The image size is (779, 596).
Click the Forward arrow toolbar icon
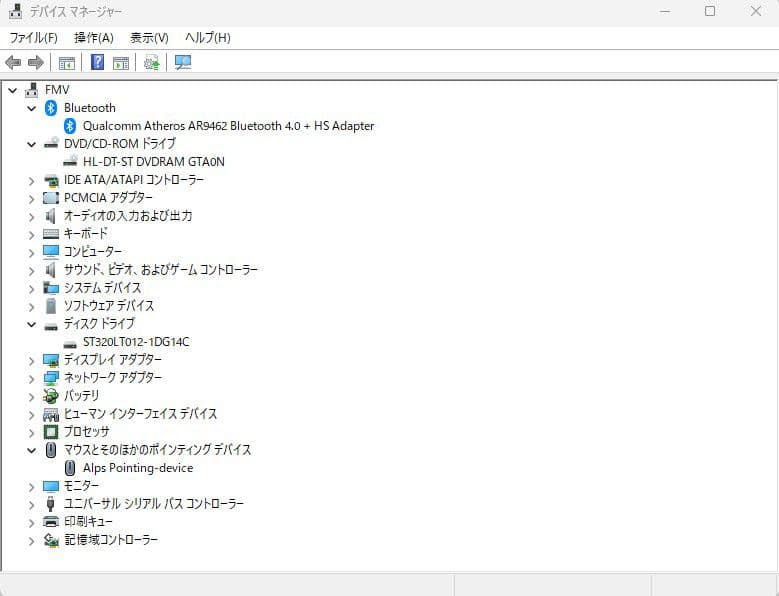[x=36, y=63]
